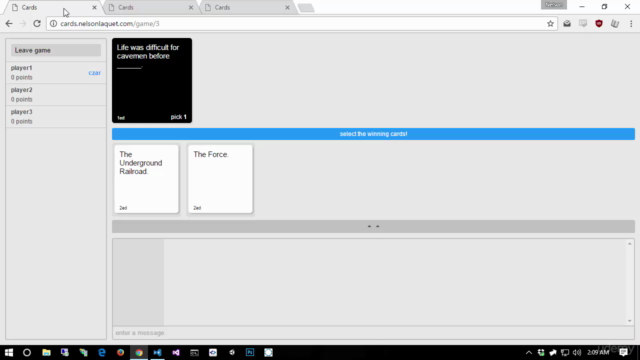This screenshot has width=640, height=360.
Task: Choose 'The Force.' card as winner
Action: tap(220, 179)
